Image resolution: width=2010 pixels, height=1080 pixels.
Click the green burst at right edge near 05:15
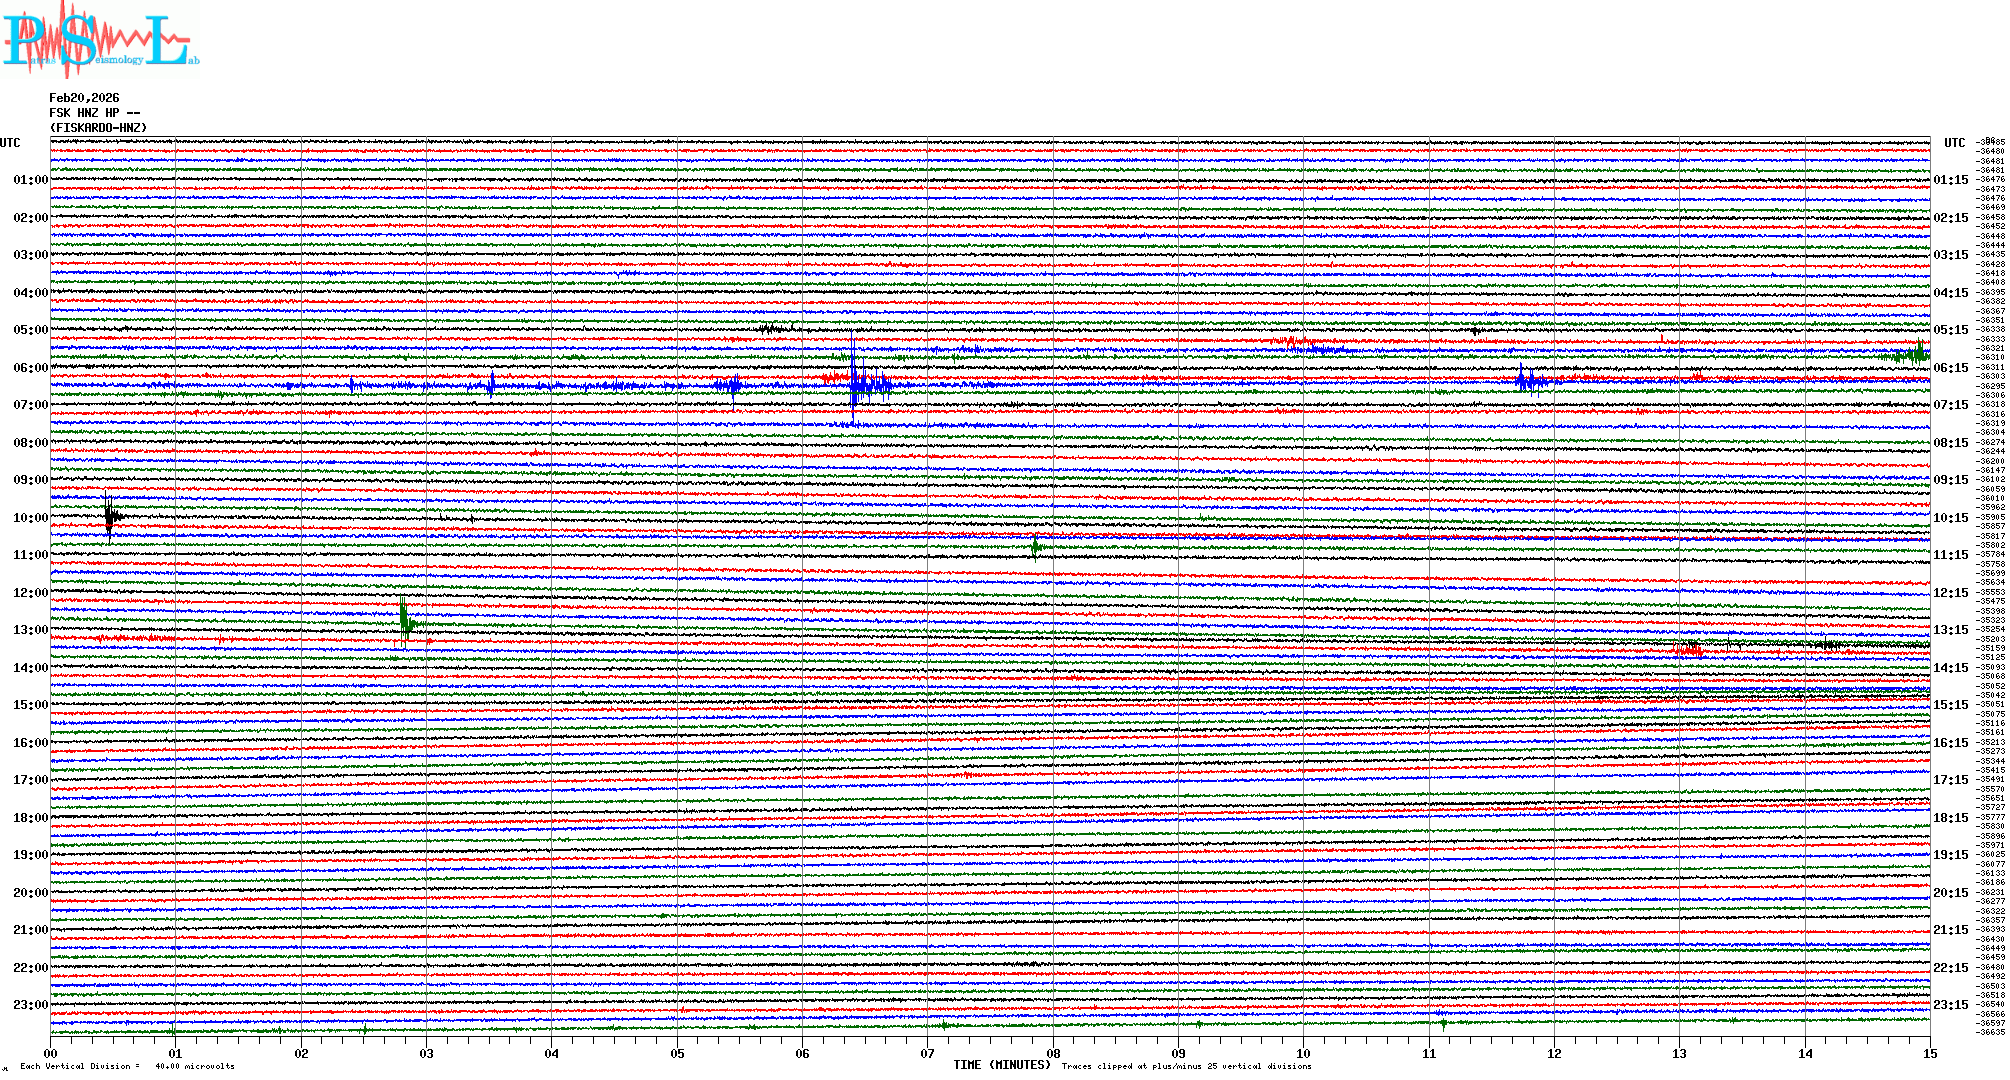[1915, 353]
